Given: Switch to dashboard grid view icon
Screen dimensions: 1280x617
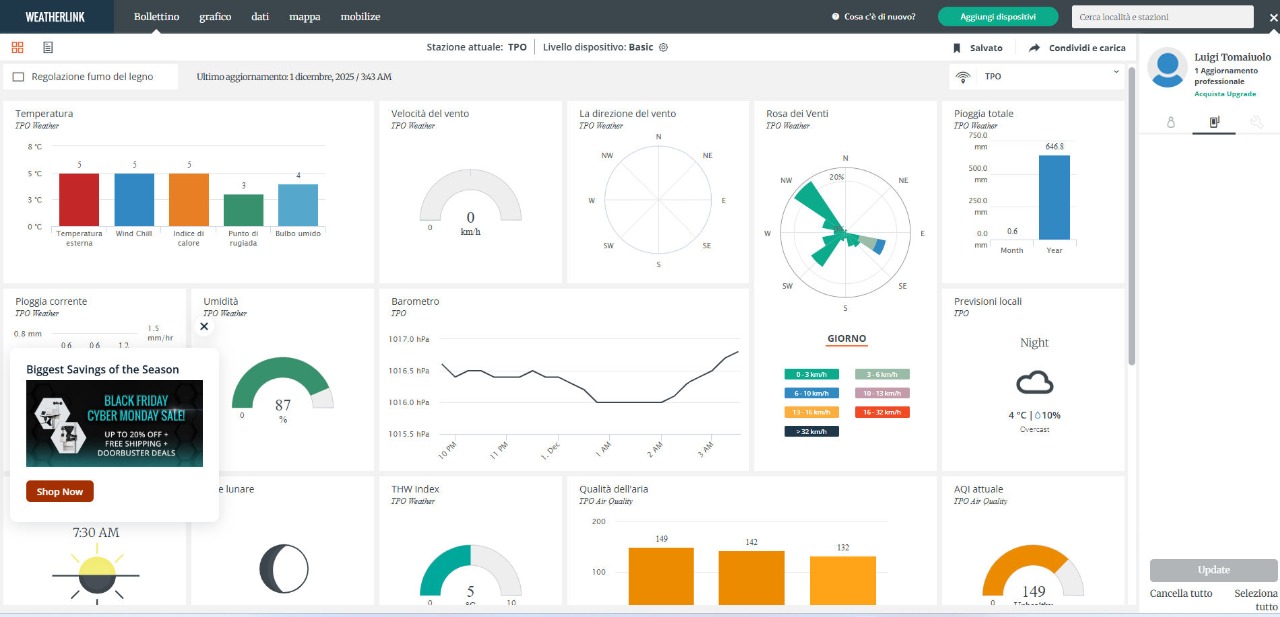Looking at the screenshot, I should pyautogui.click(x=18, y=47).
